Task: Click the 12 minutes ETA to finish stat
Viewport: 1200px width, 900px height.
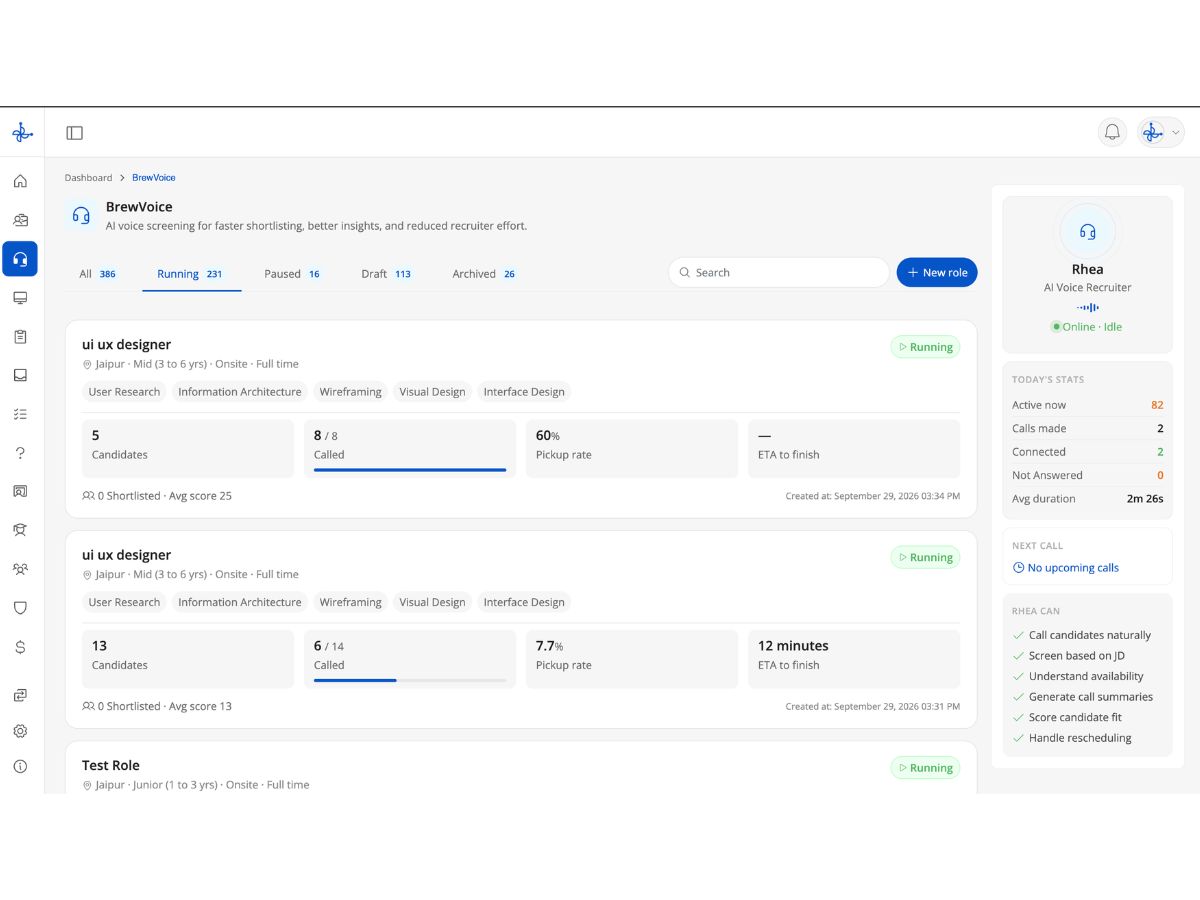Action: click(x=854, y=659)
